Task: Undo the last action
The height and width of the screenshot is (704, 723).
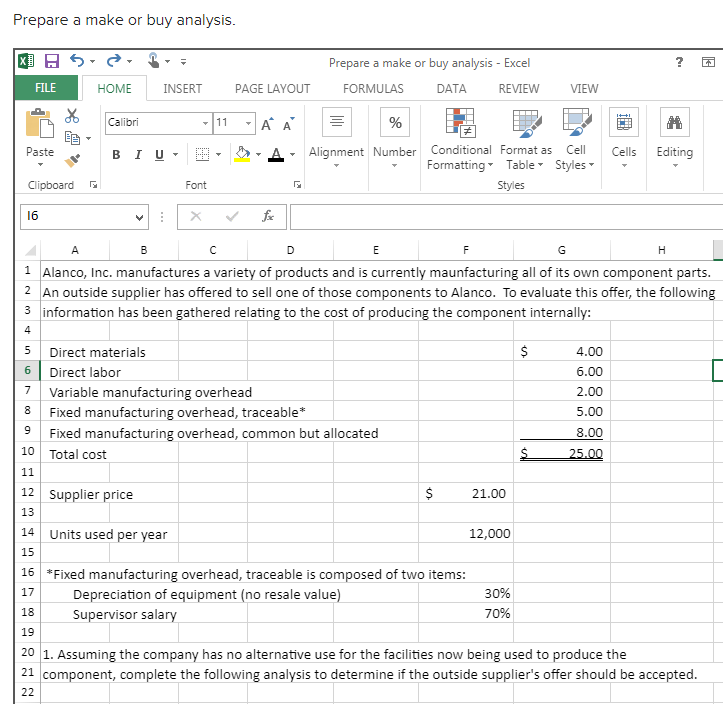Action: [x=77, y=60]
